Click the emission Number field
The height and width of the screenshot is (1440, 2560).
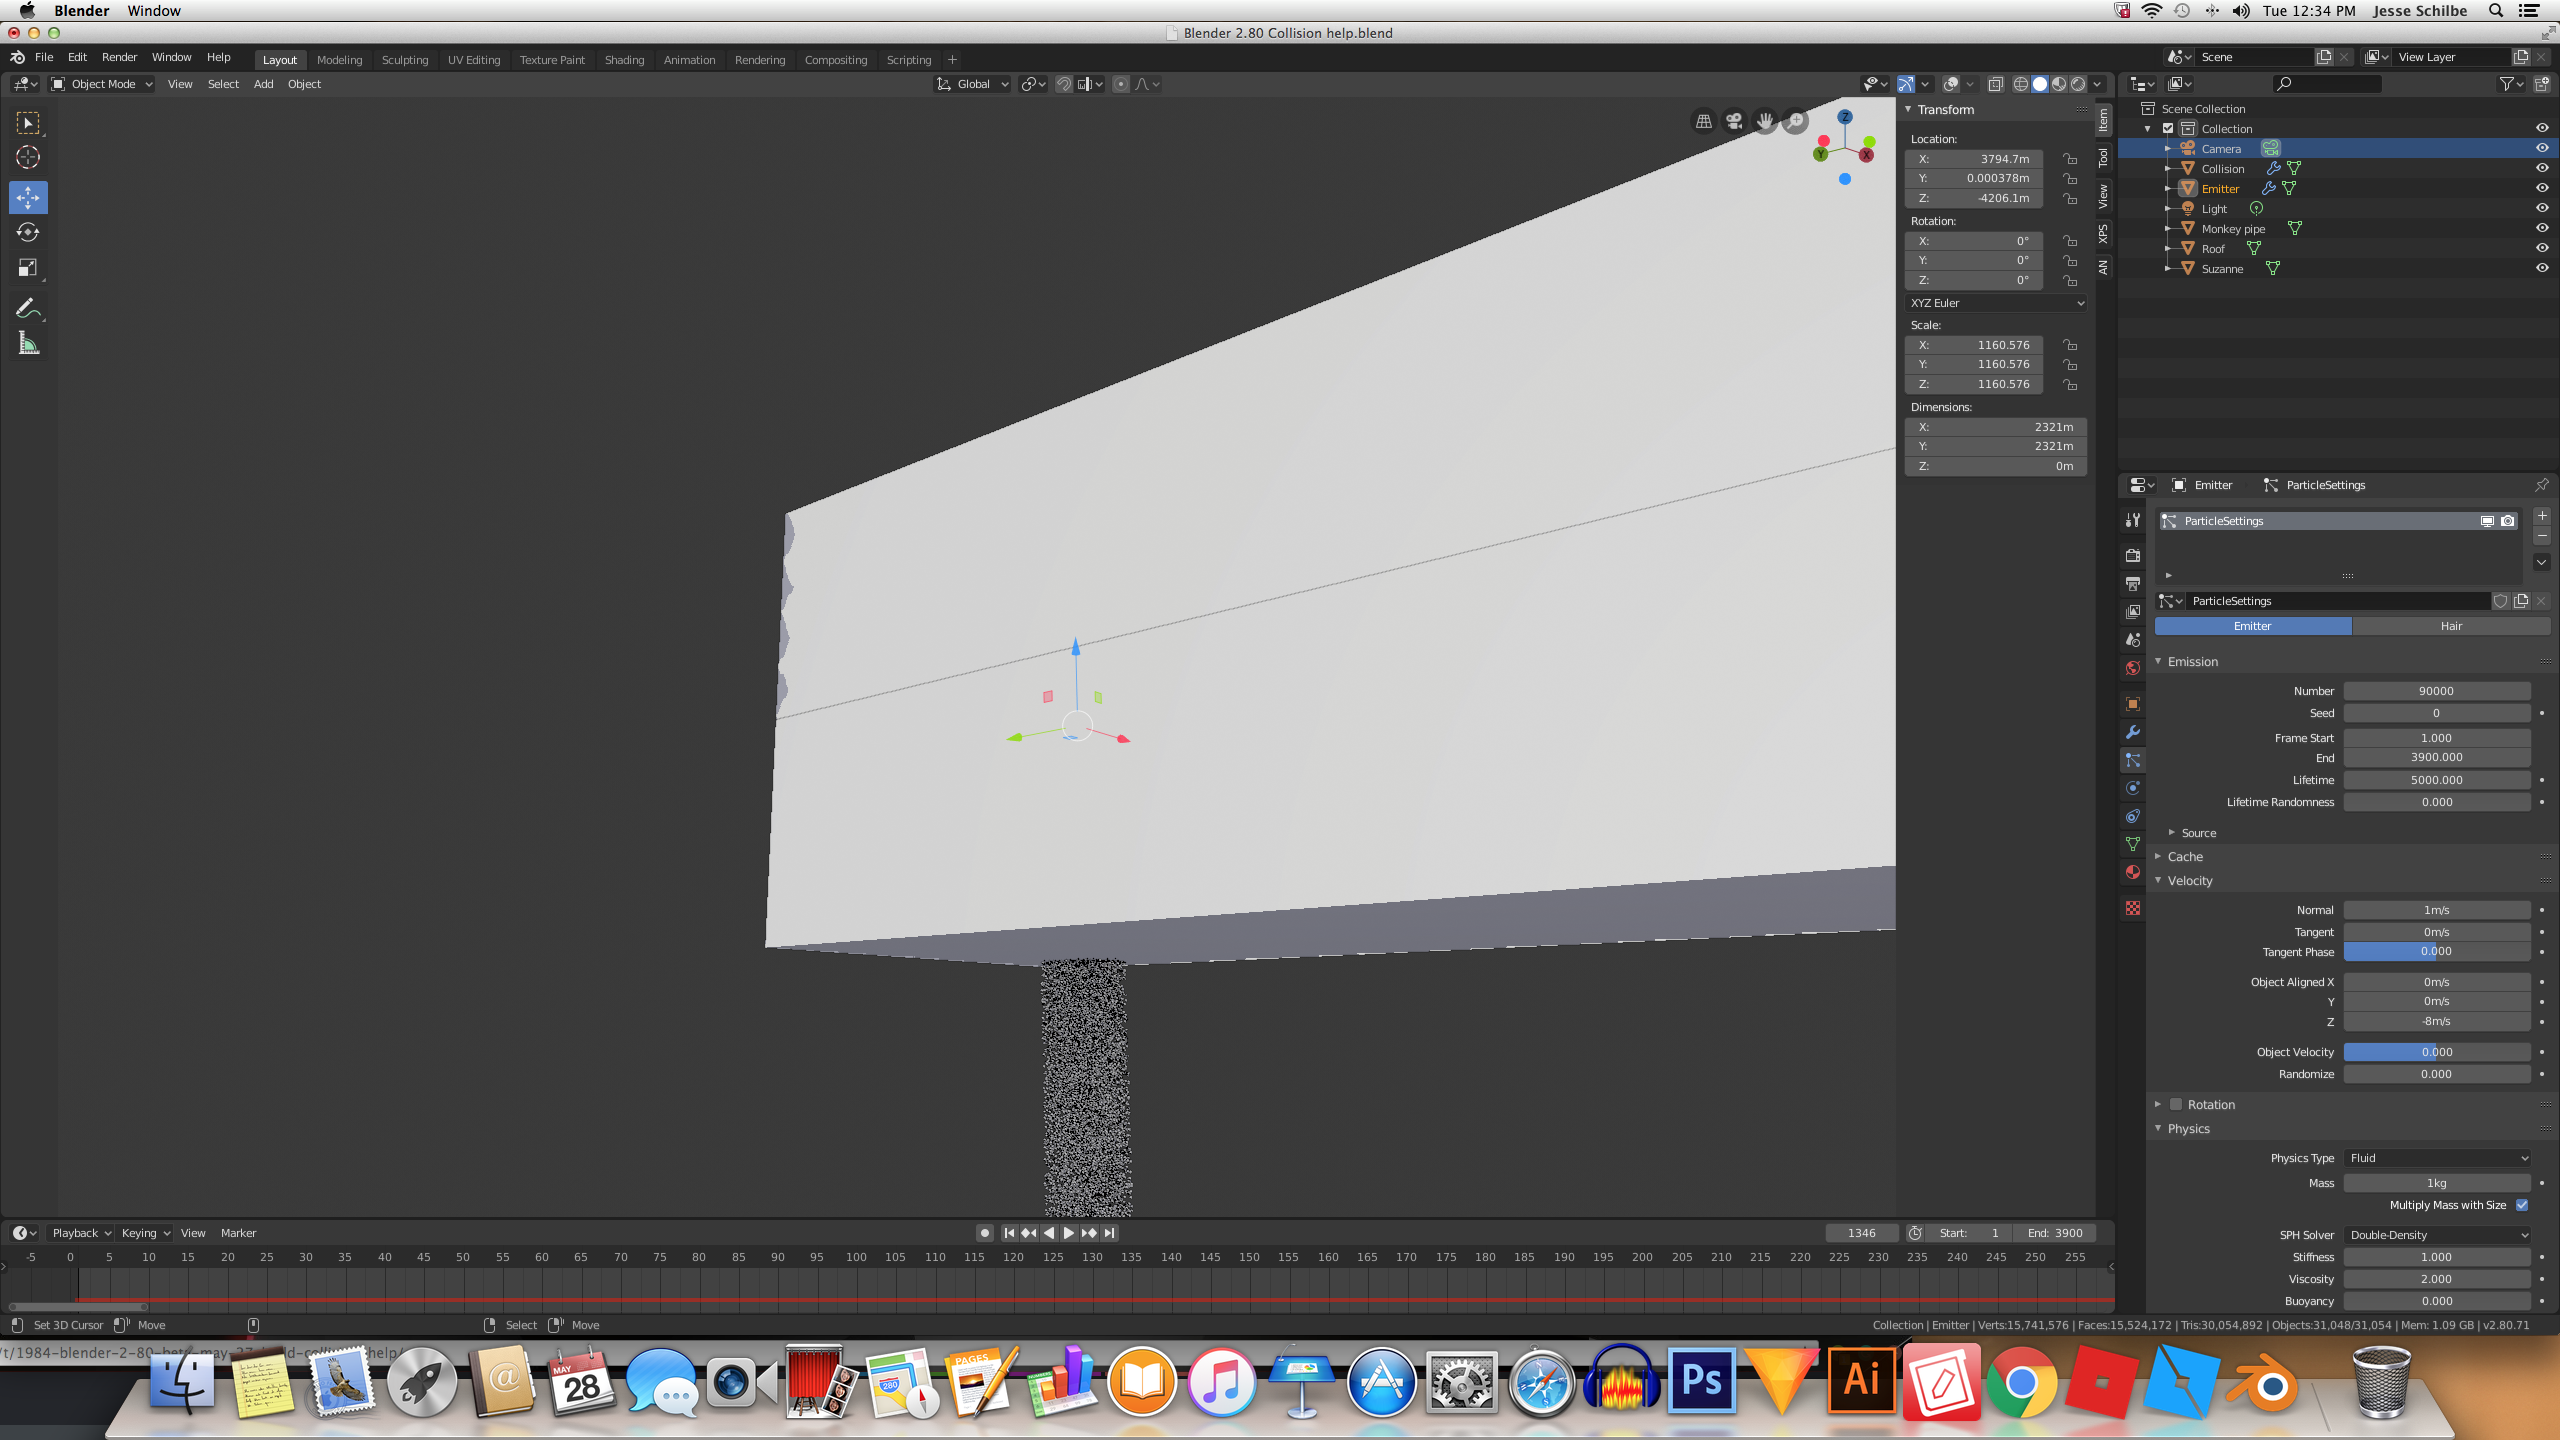pyautogui.click(x=2438, y=691)
